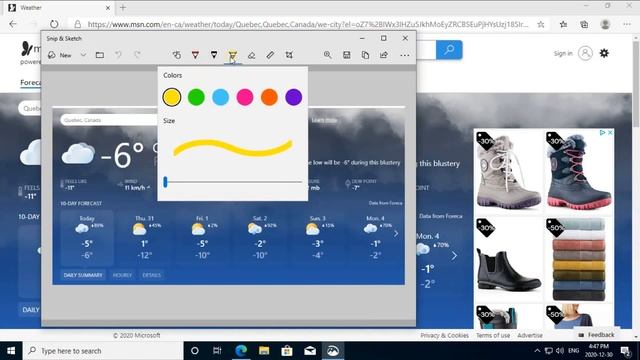
Task: Choose green highlighter color
Action: click(196, 97)
